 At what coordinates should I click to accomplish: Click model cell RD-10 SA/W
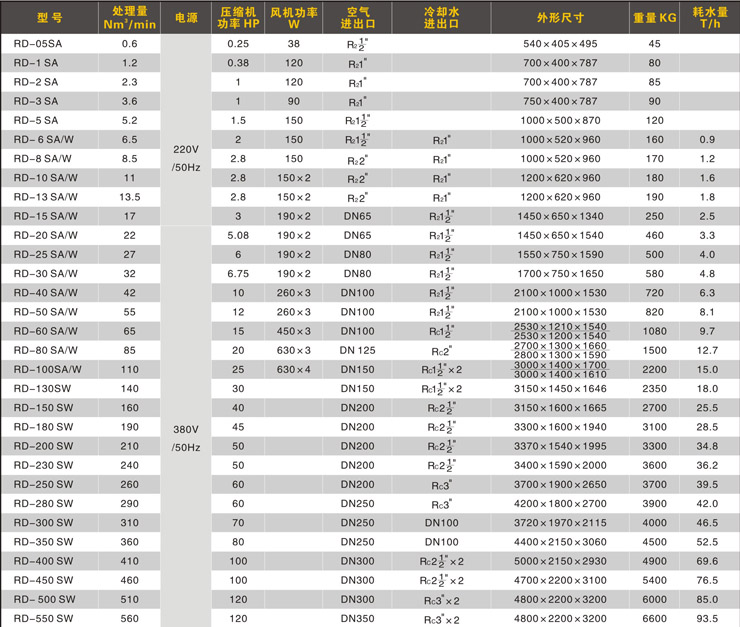tap(45, 178)
